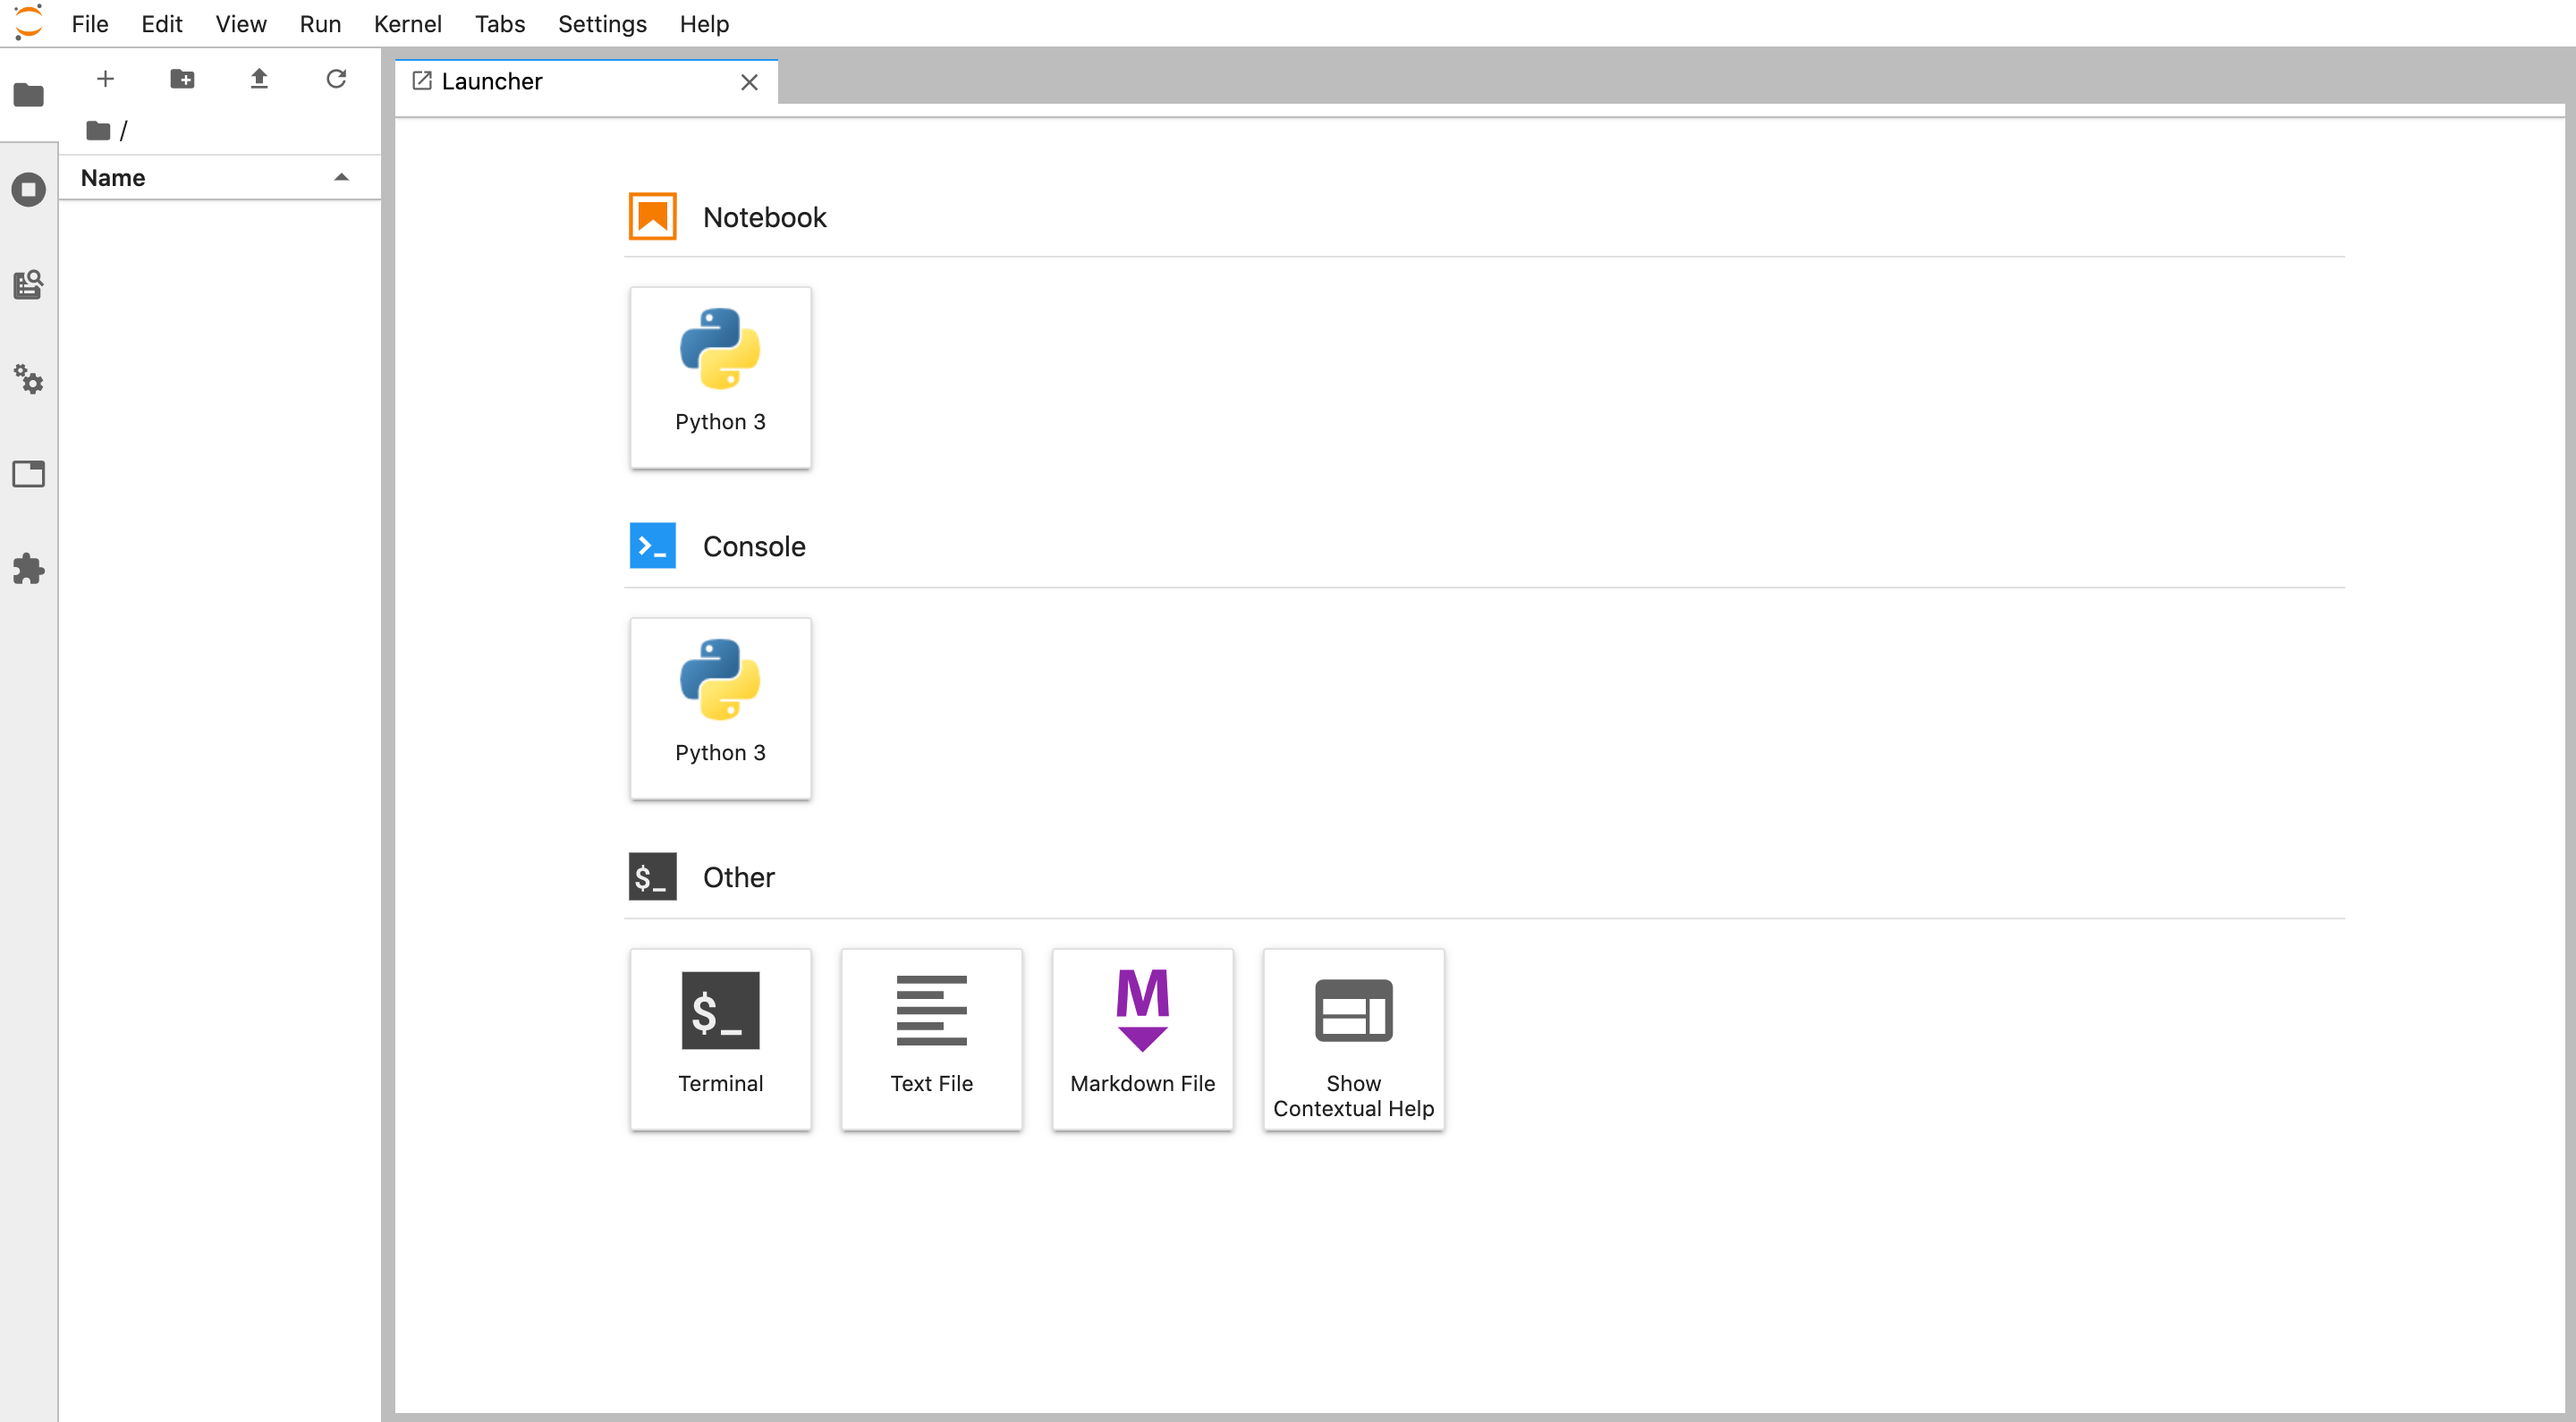Screen dimensions: 2576x1422
Task: Open the Property Inspector gears icon
Action: click(29, 380)
